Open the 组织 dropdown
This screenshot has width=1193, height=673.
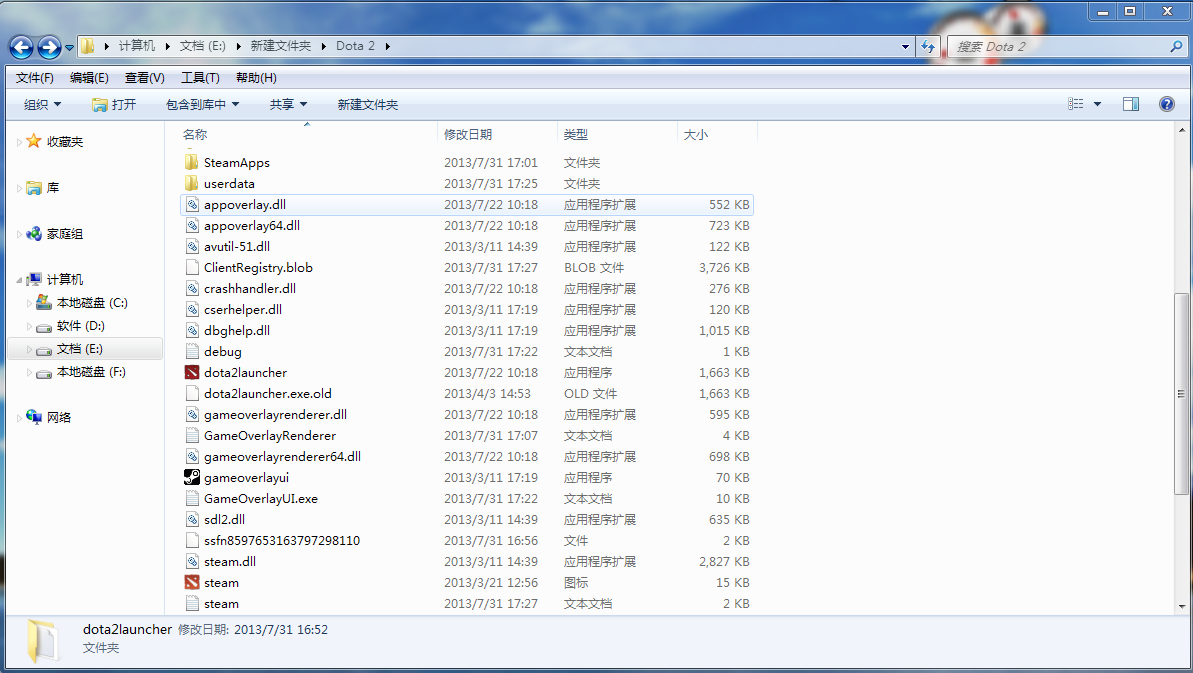43,104
